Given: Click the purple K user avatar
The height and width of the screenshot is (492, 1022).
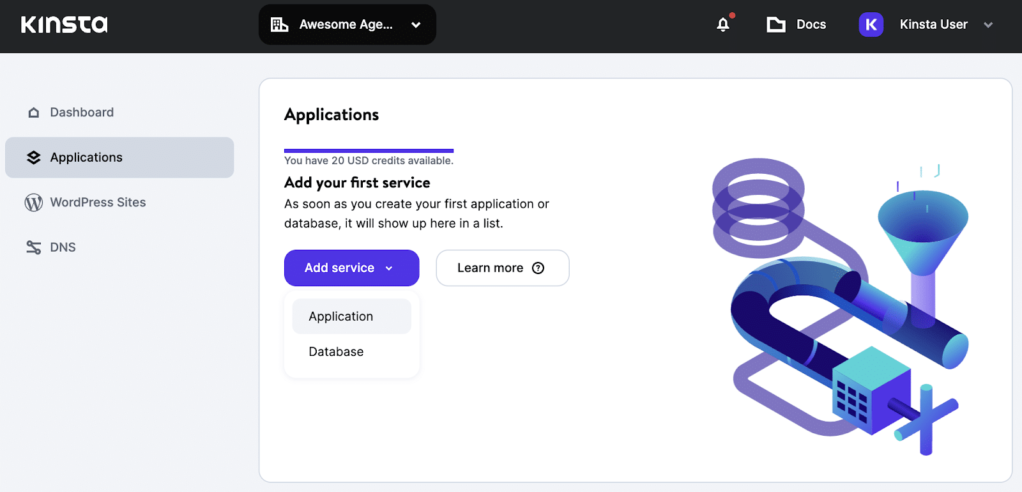Looking at the screenshot, I should [871, 25].
